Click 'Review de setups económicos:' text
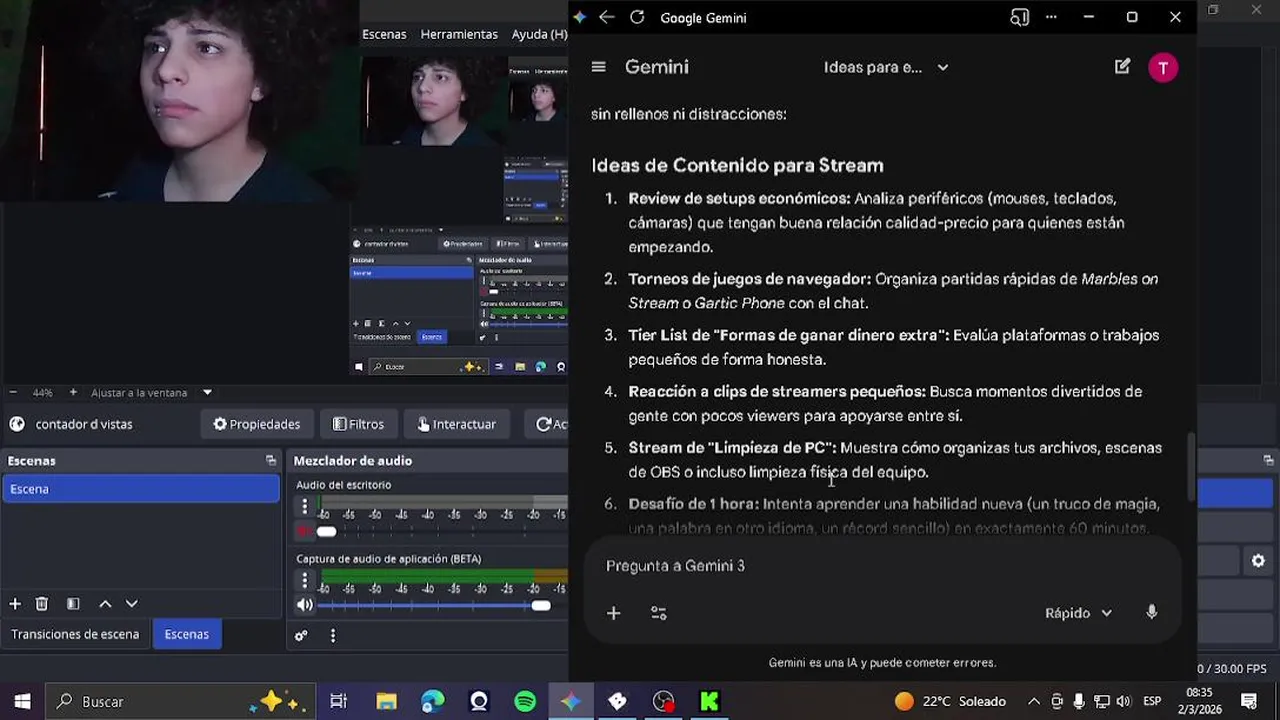The width and height of the screenshot is (1280, 720). pyautogui.click(x=739, y=198)
